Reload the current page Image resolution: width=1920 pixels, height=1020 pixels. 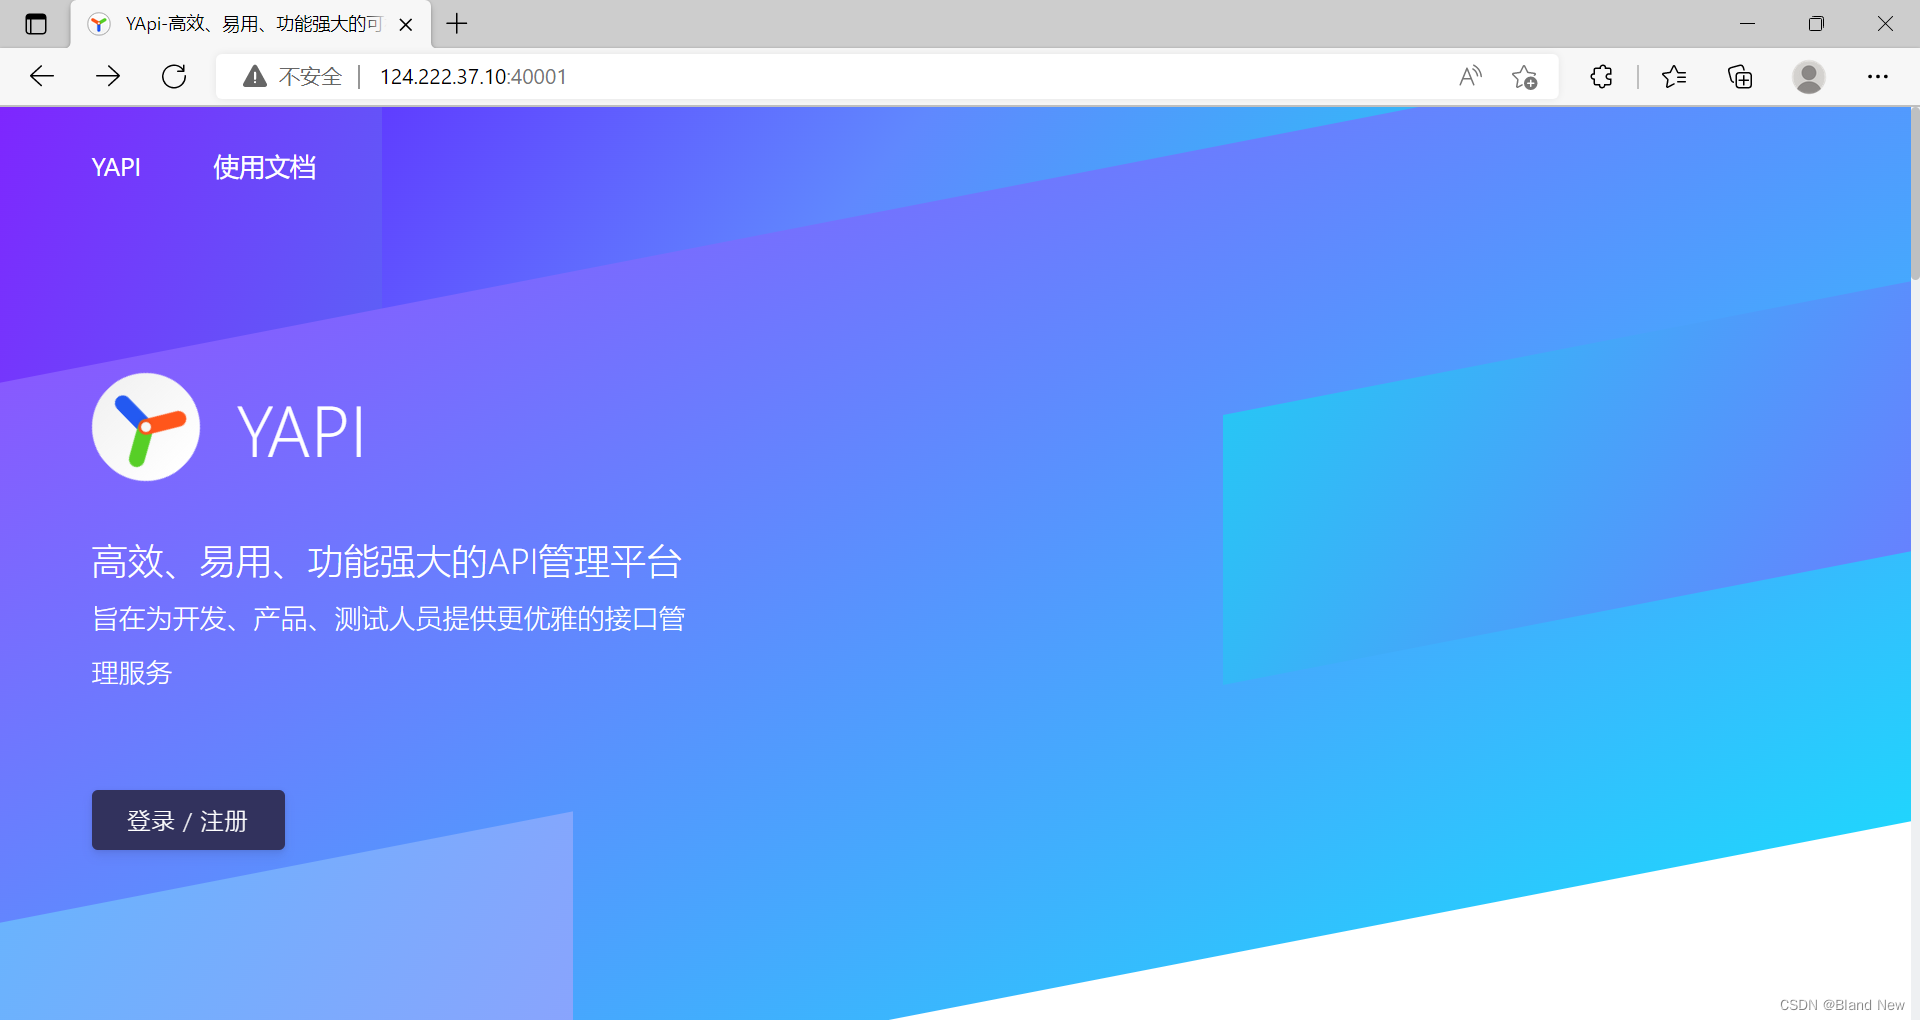[x=174, y=76]
